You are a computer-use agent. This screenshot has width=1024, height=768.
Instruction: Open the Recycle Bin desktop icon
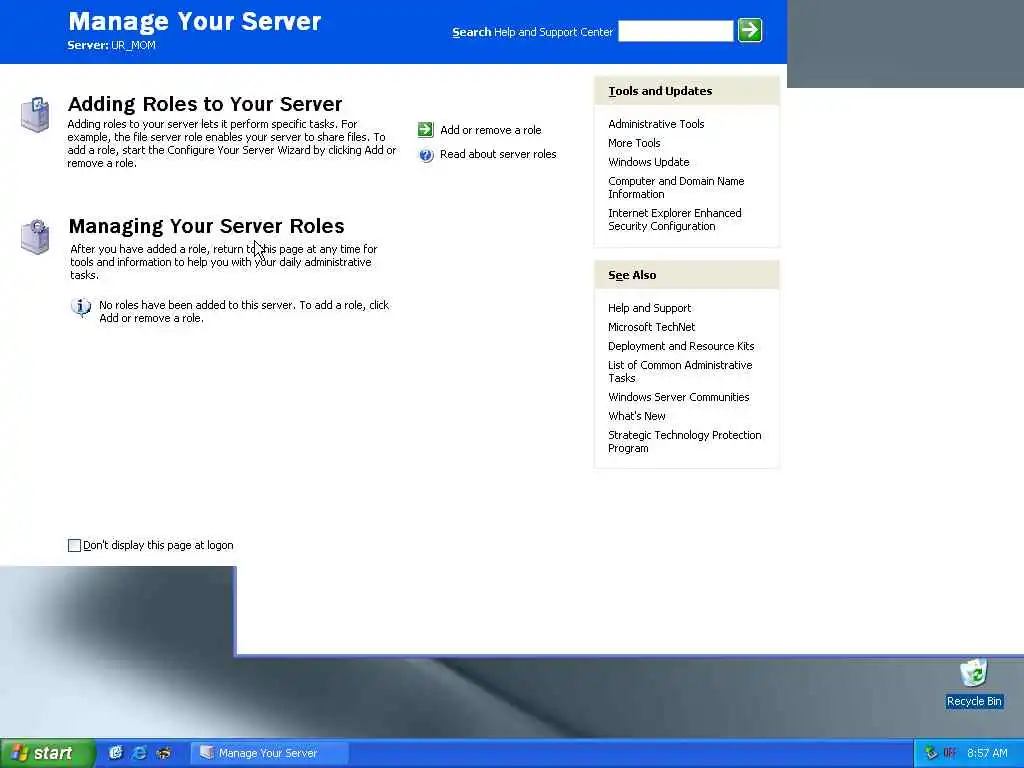pos(974,683)
